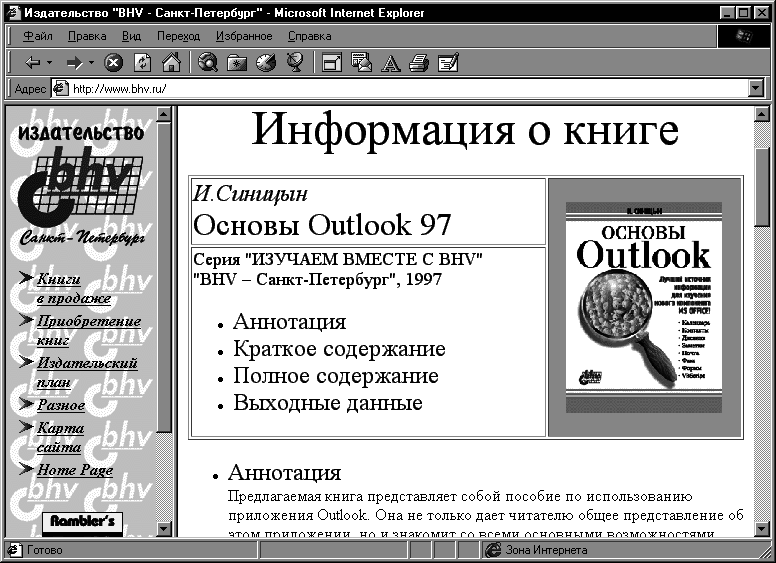Open the Файл menu

pyautogui.click(x=38, y=36)
